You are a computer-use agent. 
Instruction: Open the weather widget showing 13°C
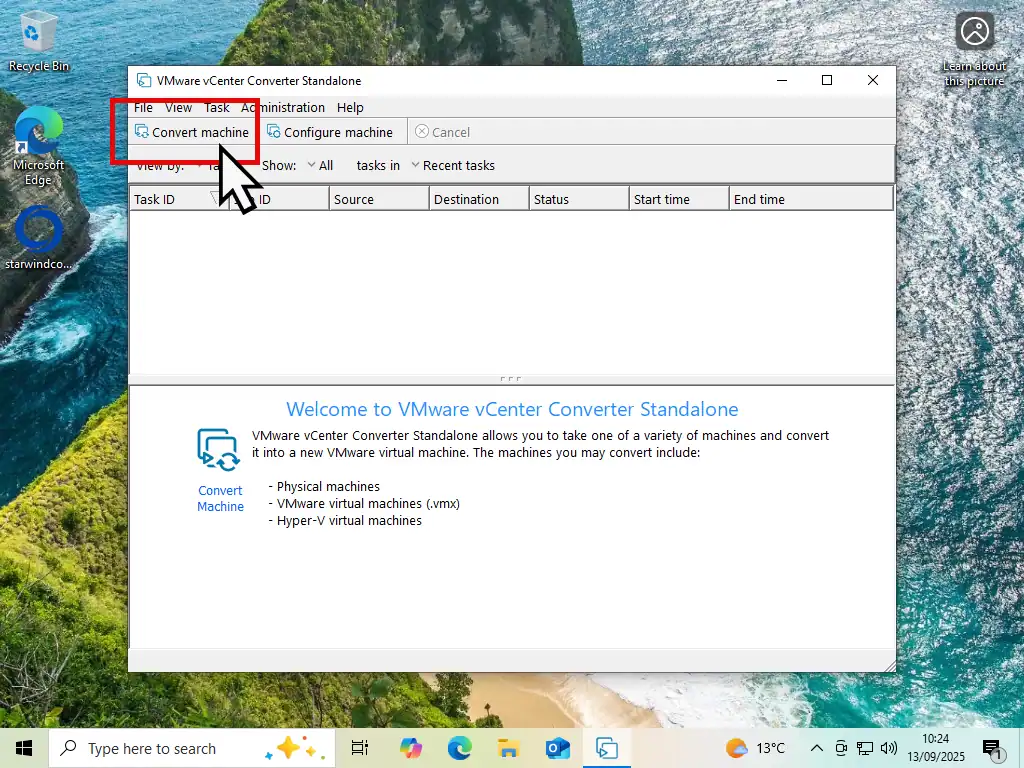pos(755,748)
